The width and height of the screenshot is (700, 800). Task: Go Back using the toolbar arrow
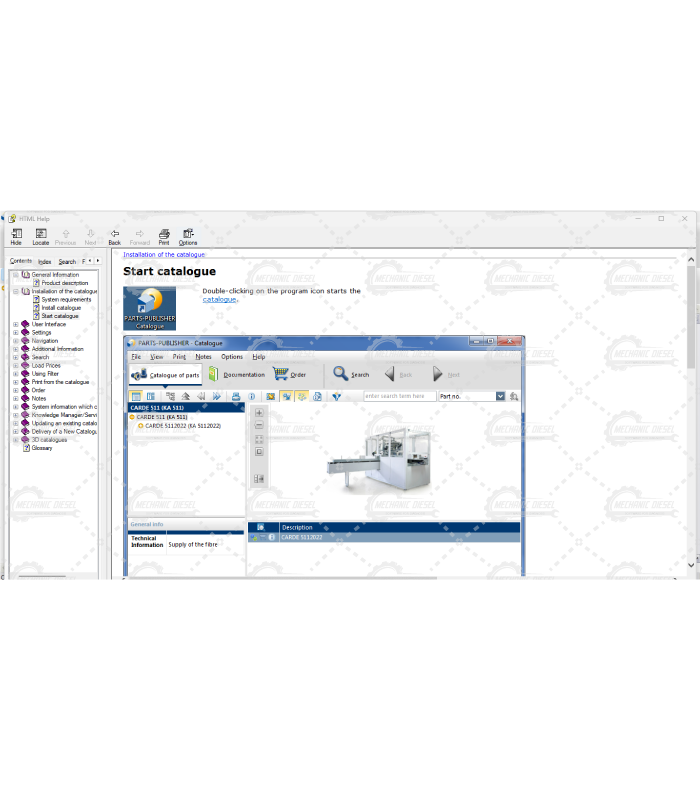coord(114,236)
